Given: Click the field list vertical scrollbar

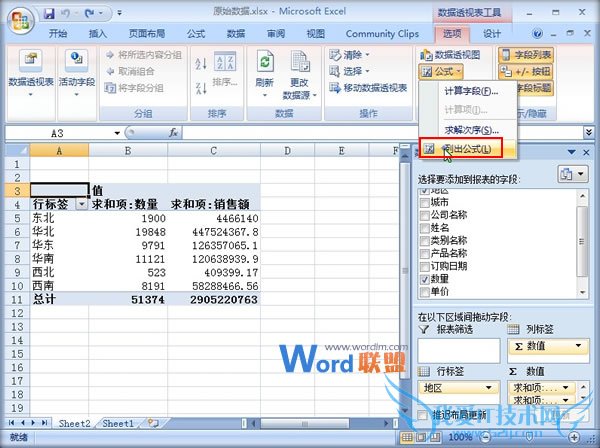Looking at the screenshot, I should tap(582, 243).
